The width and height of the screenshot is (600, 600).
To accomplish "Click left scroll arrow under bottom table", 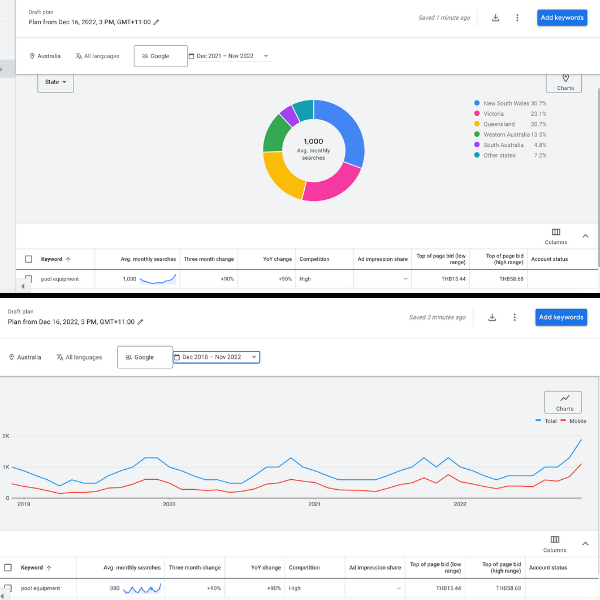I will tap(2, 595).
